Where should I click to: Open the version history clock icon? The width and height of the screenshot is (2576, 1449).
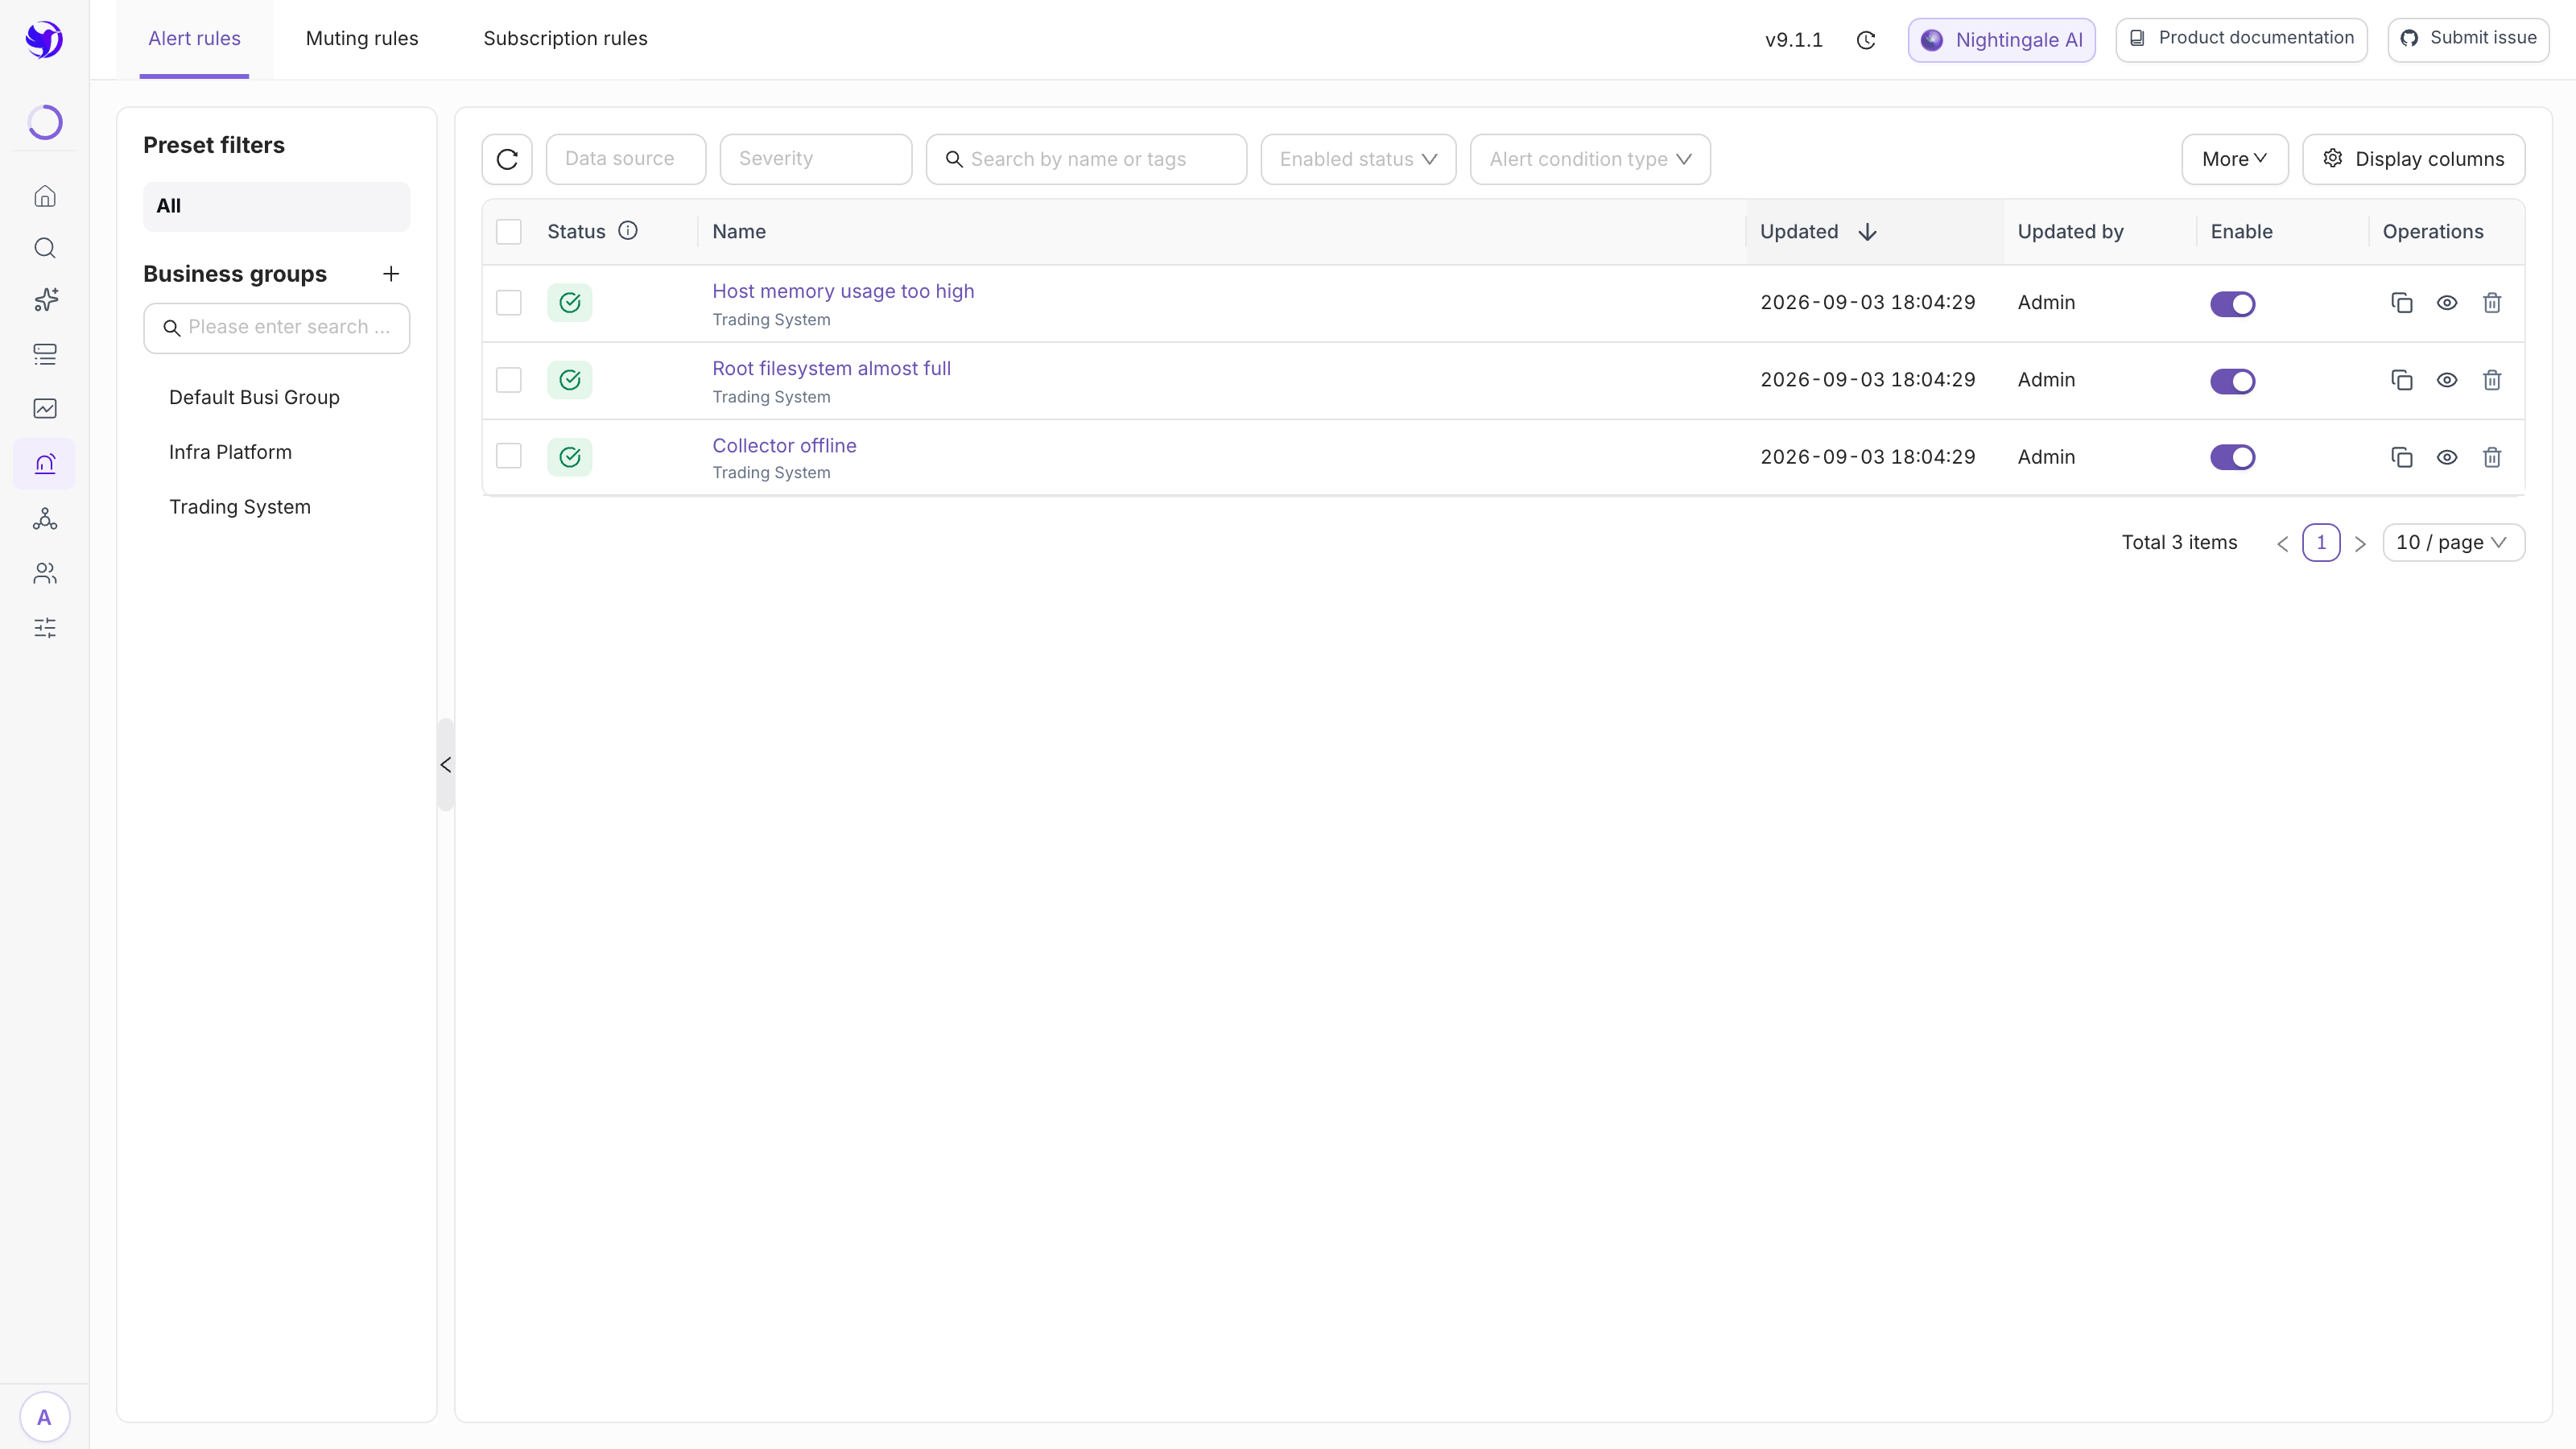pos(1866,40)
